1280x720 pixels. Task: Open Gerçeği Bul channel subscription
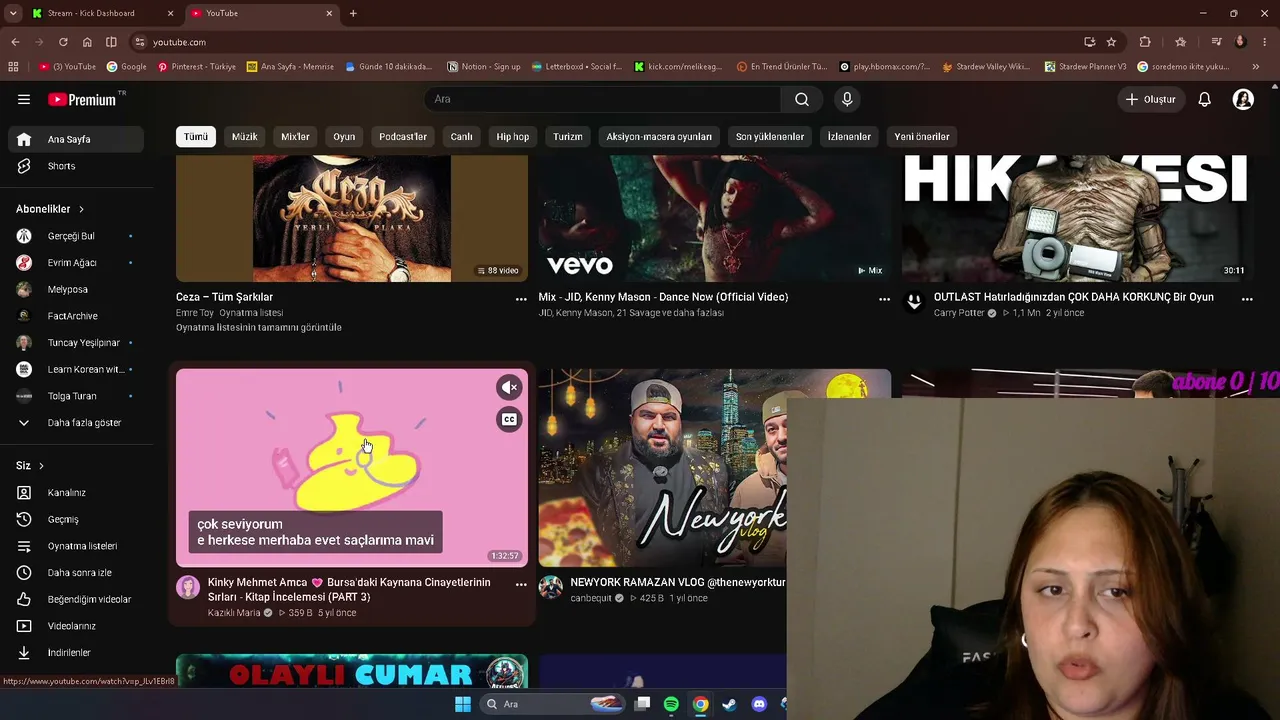click(72, 236)
